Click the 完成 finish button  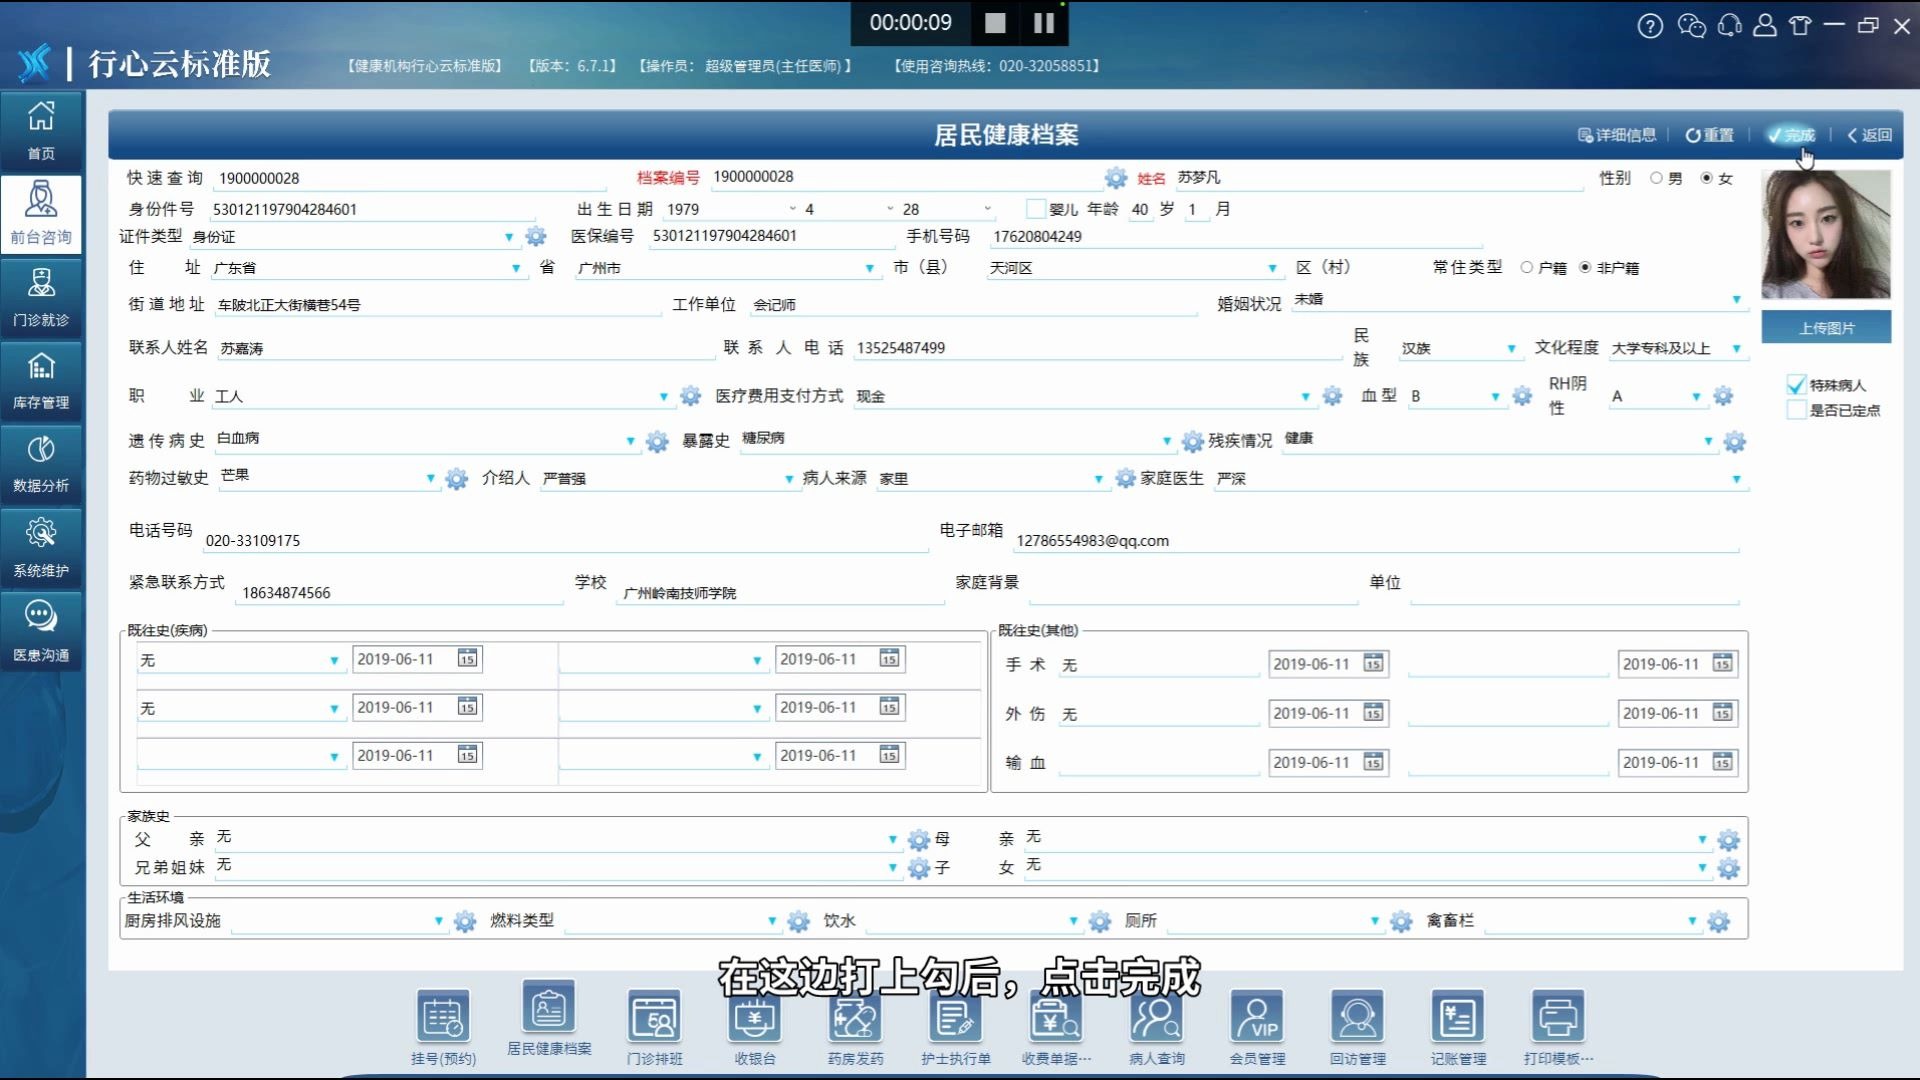(1790, 135)
